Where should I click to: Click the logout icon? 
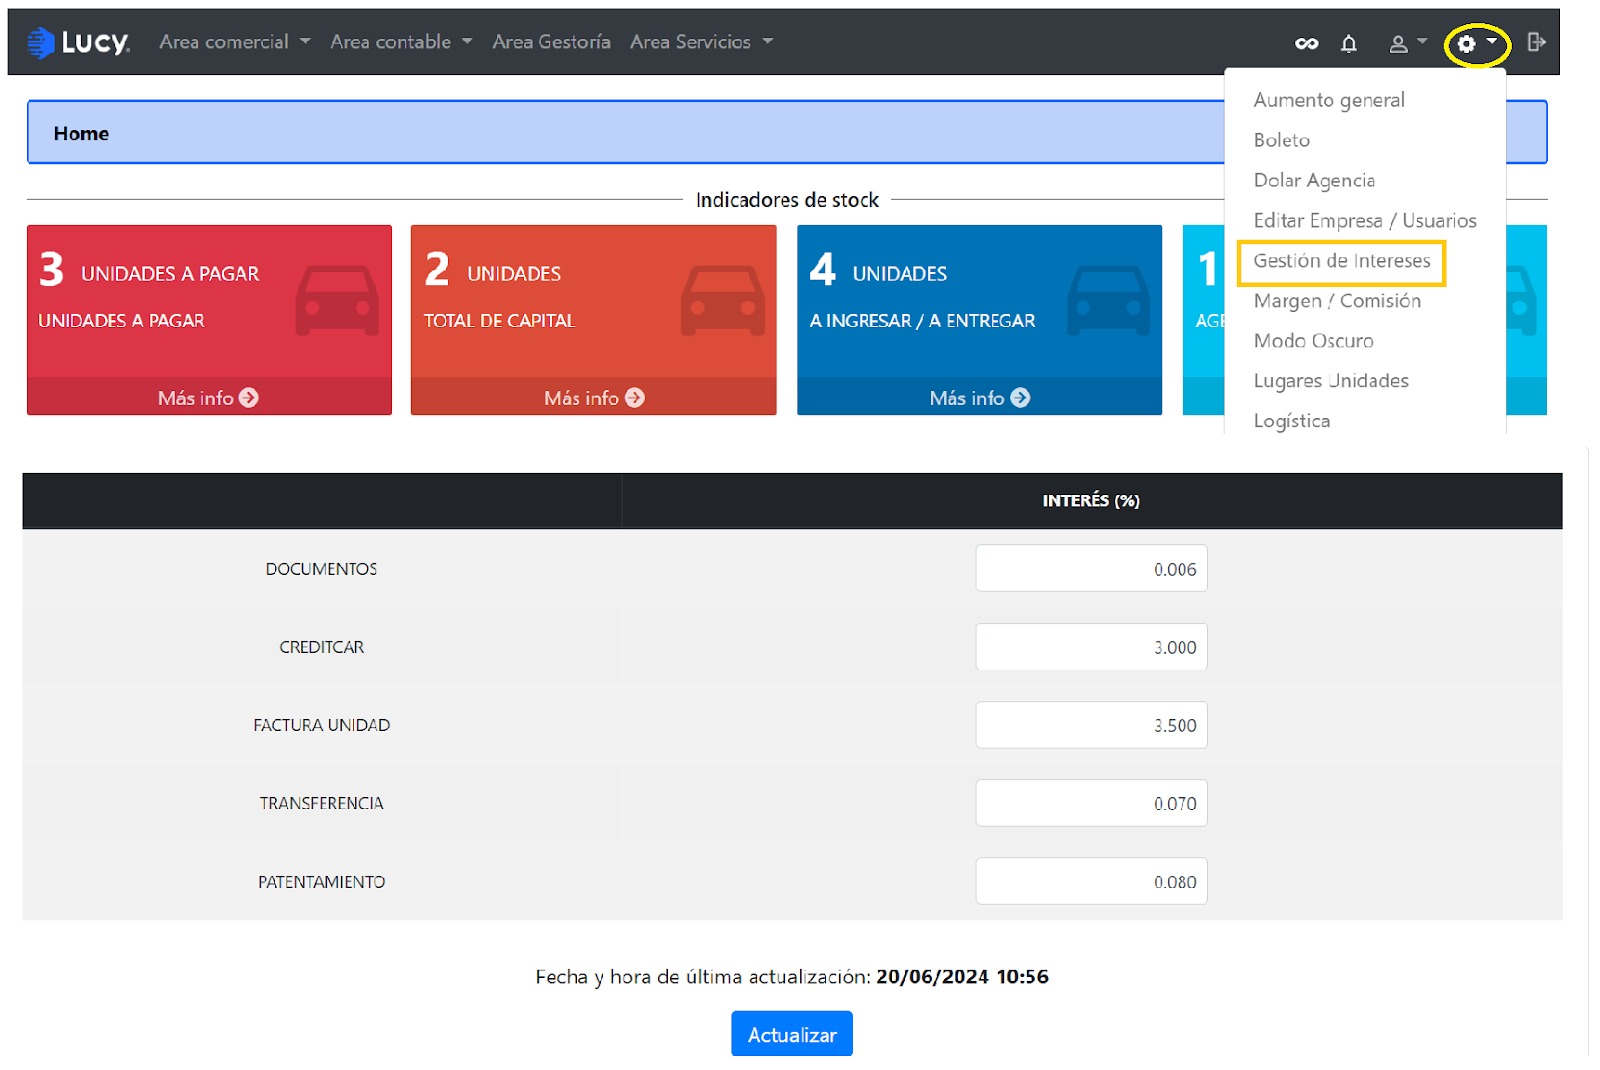(1537, 42)
